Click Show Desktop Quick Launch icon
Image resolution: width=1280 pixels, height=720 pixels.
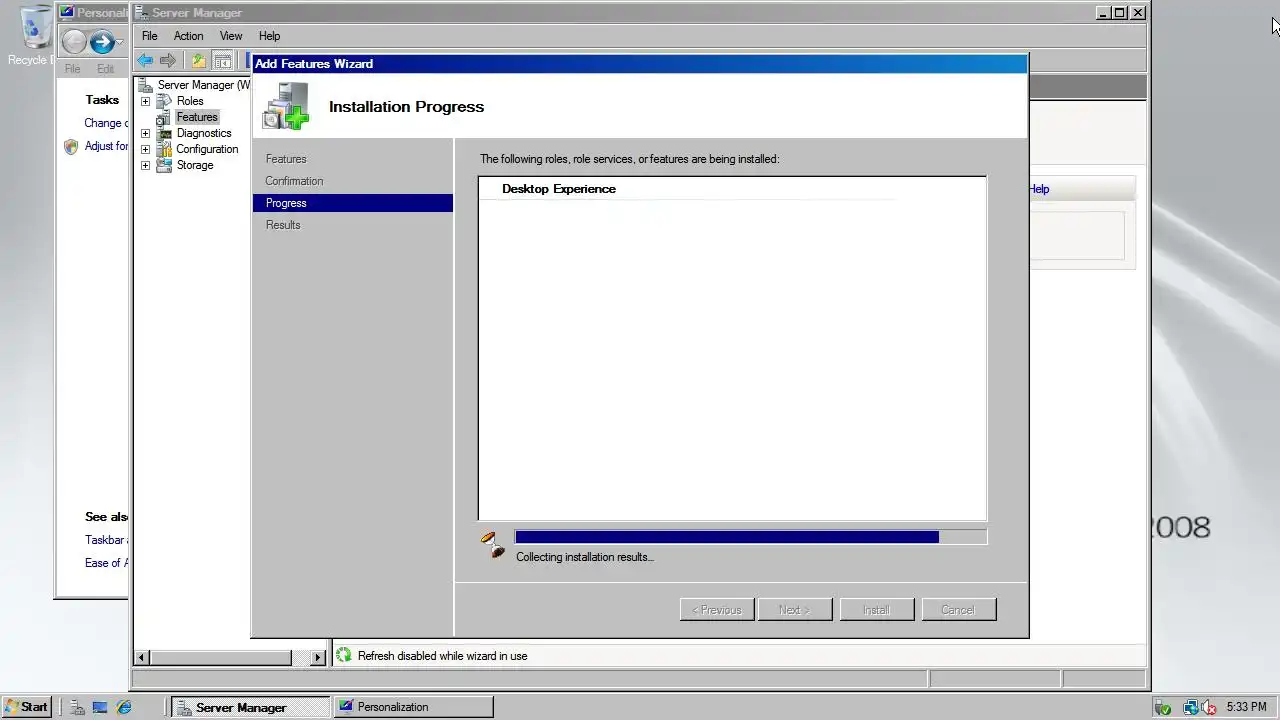[100, 707]
